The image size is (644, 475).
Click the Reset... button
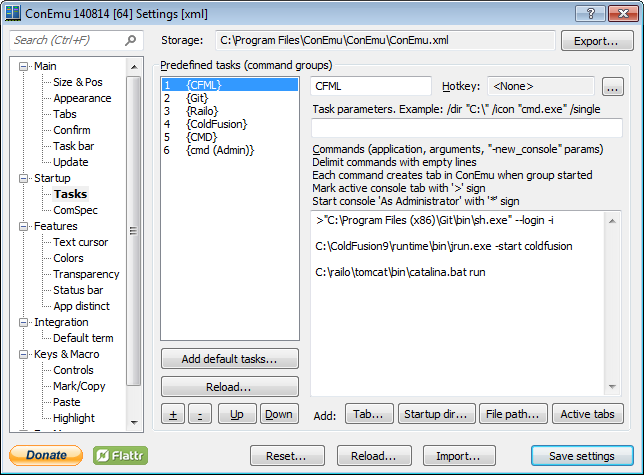point(287,456)
